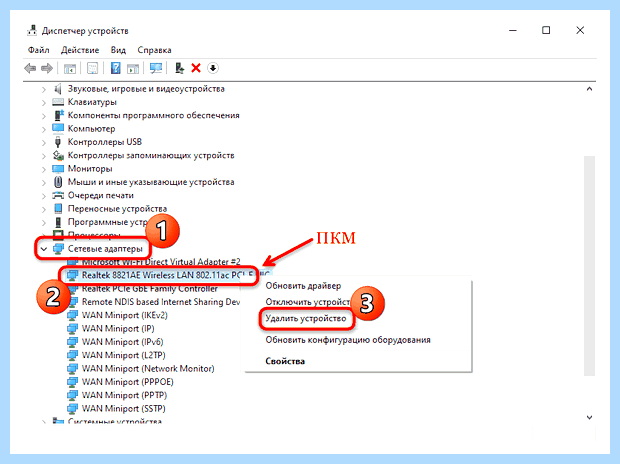Select WAN Miniport (Network Monitor) entry

(148, 369)
